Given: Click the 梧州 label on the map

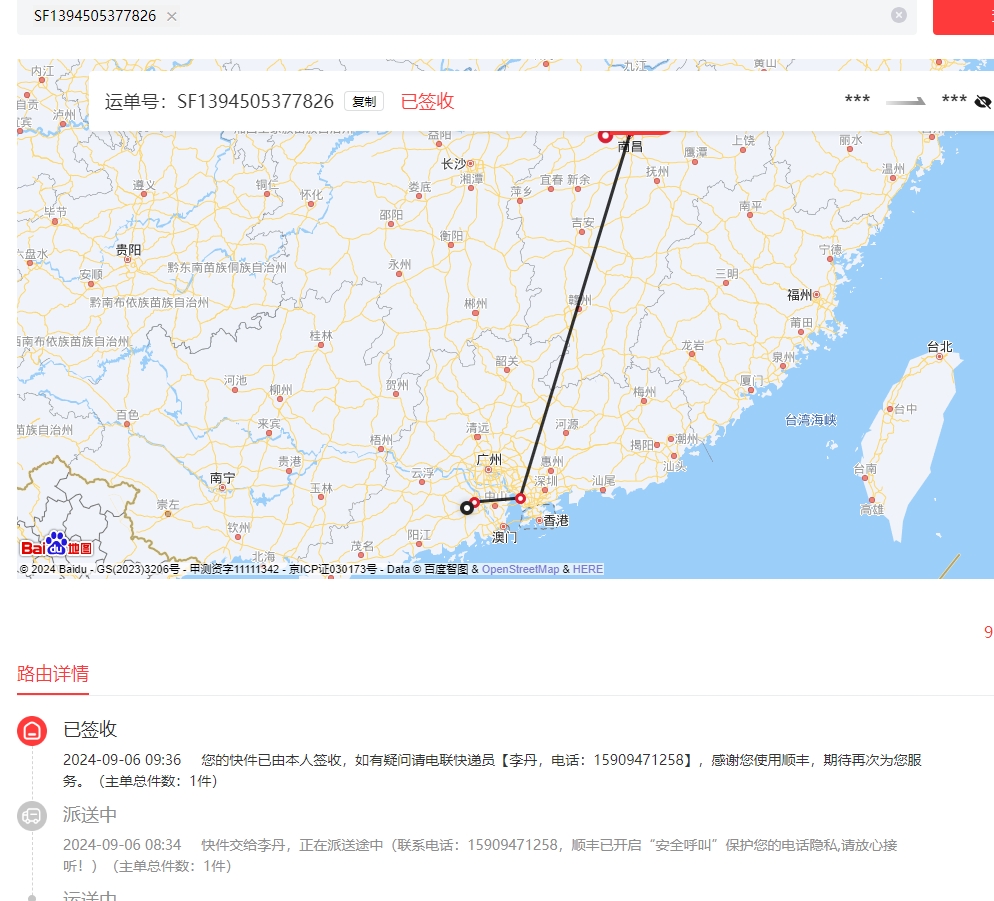Looking at the screenshot, I should tap(381, 439).
